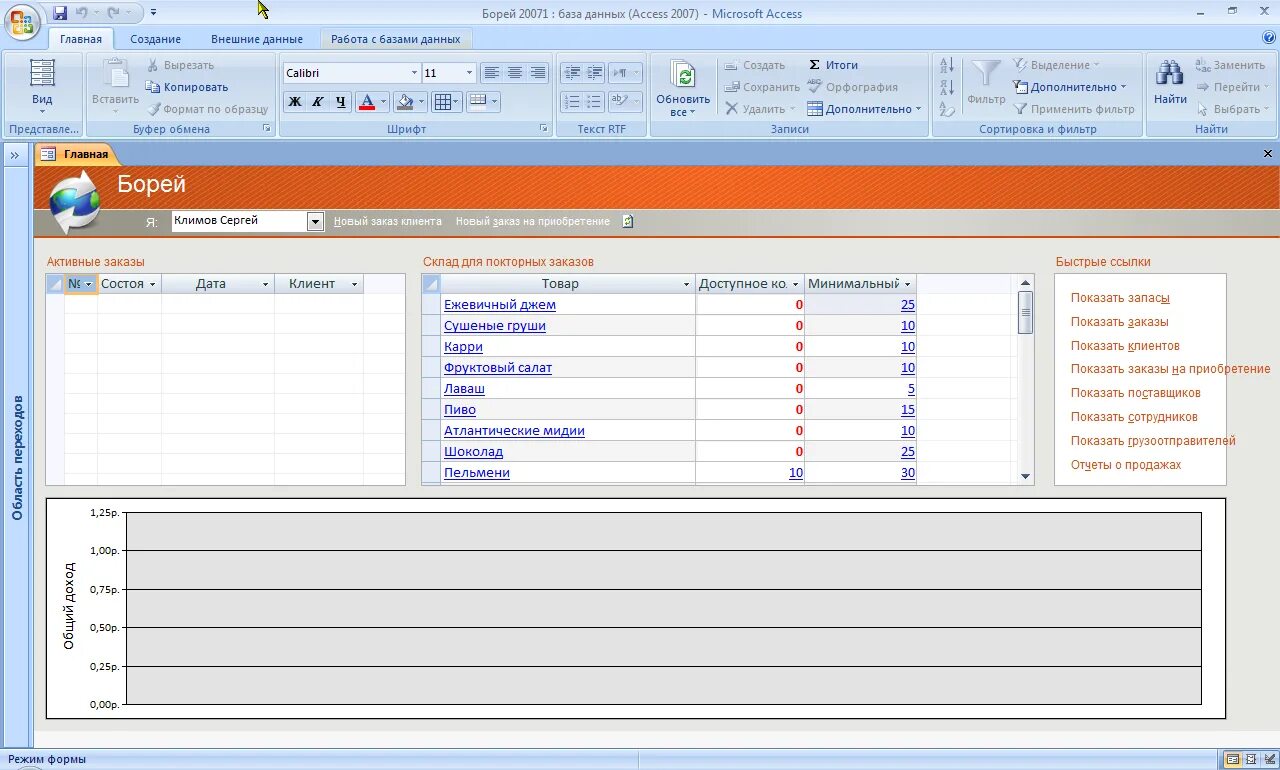The width and height of the screenshot is (1280, 770).
Task: Open Ежевичный джем product link
Action: pos(500,305)
